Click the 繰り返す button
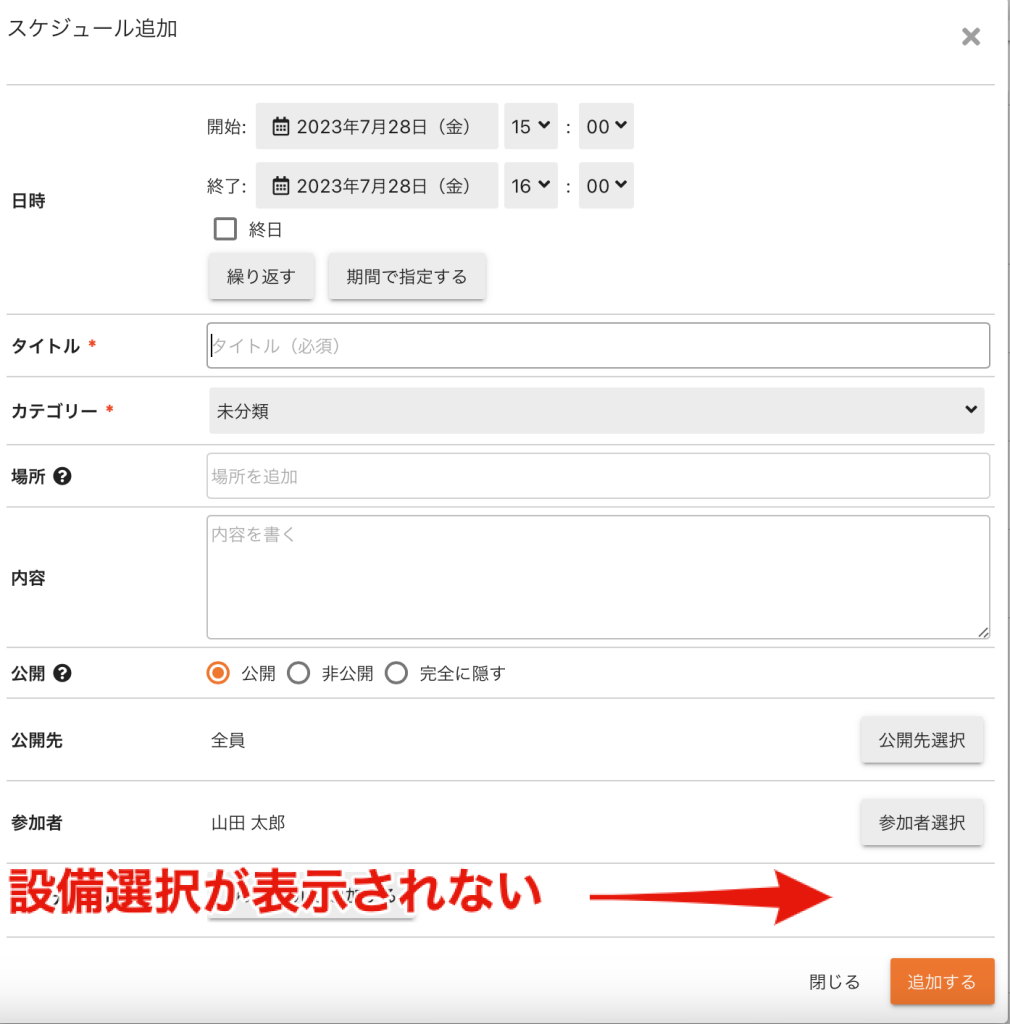The height and width of the screenshot is (1024, 1010). pyautogui.click(x=261, y=277)
